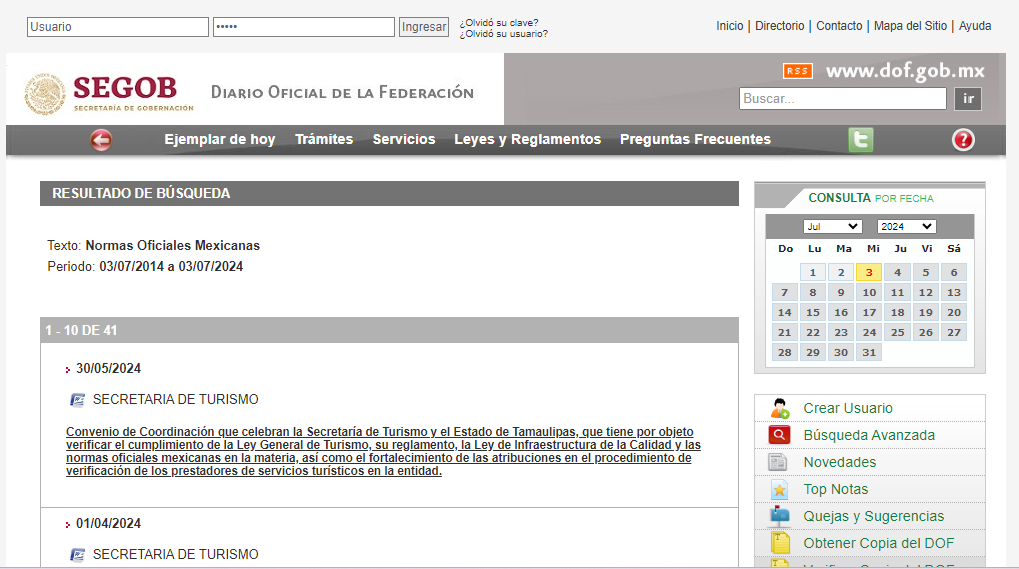Open Obtener Copia del DOF link
1019x569 pixels.
(879, 543)
